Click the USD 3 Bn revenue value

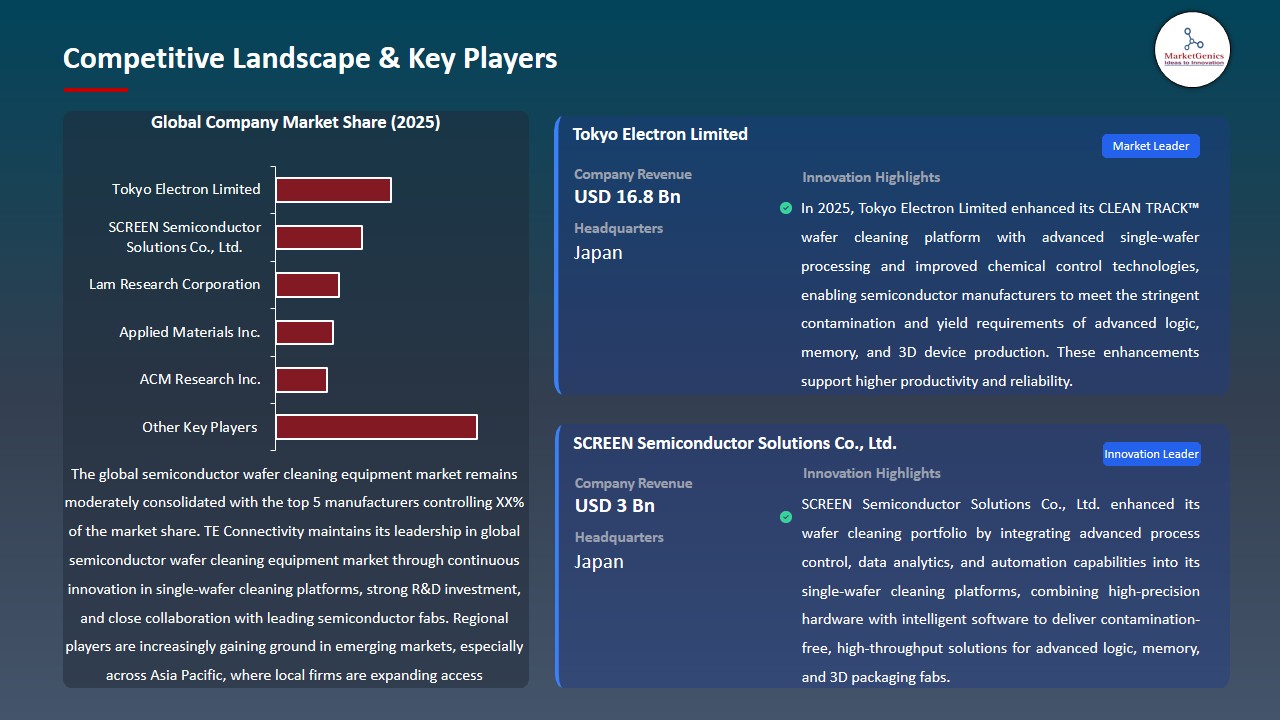[x=614, y=505]
